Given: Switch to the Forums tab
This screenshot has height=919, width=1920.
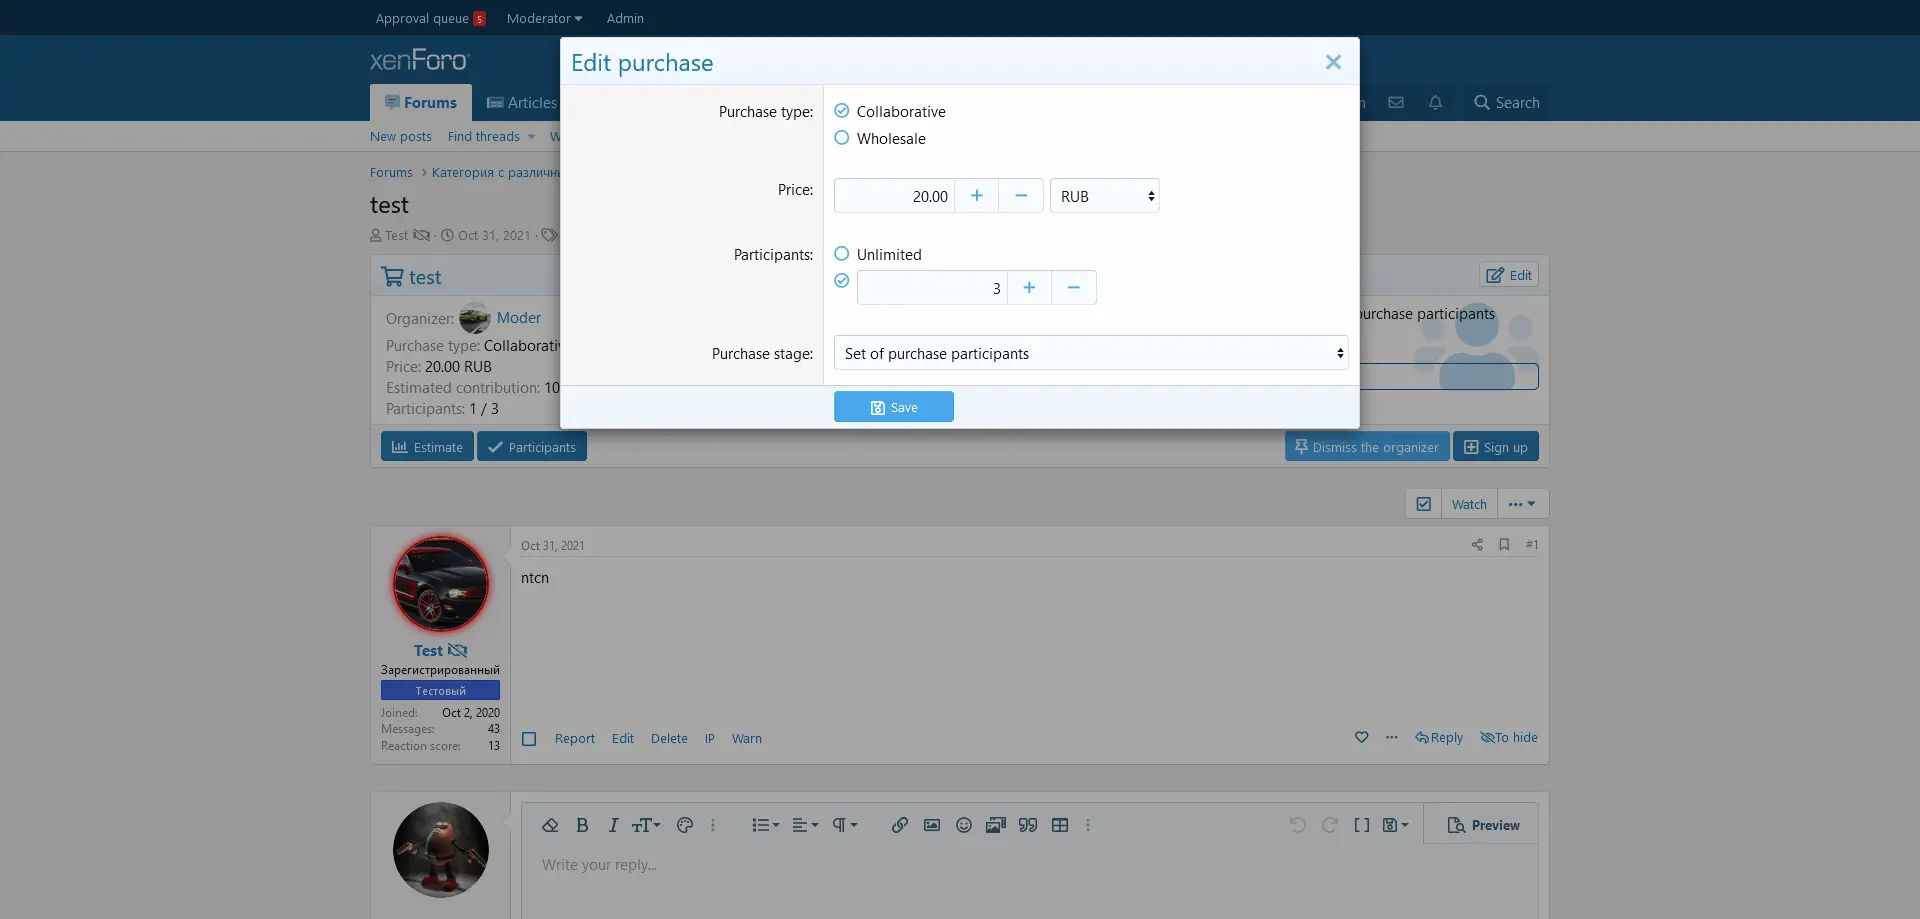Looking at the screenshot, I should [421, 103].
